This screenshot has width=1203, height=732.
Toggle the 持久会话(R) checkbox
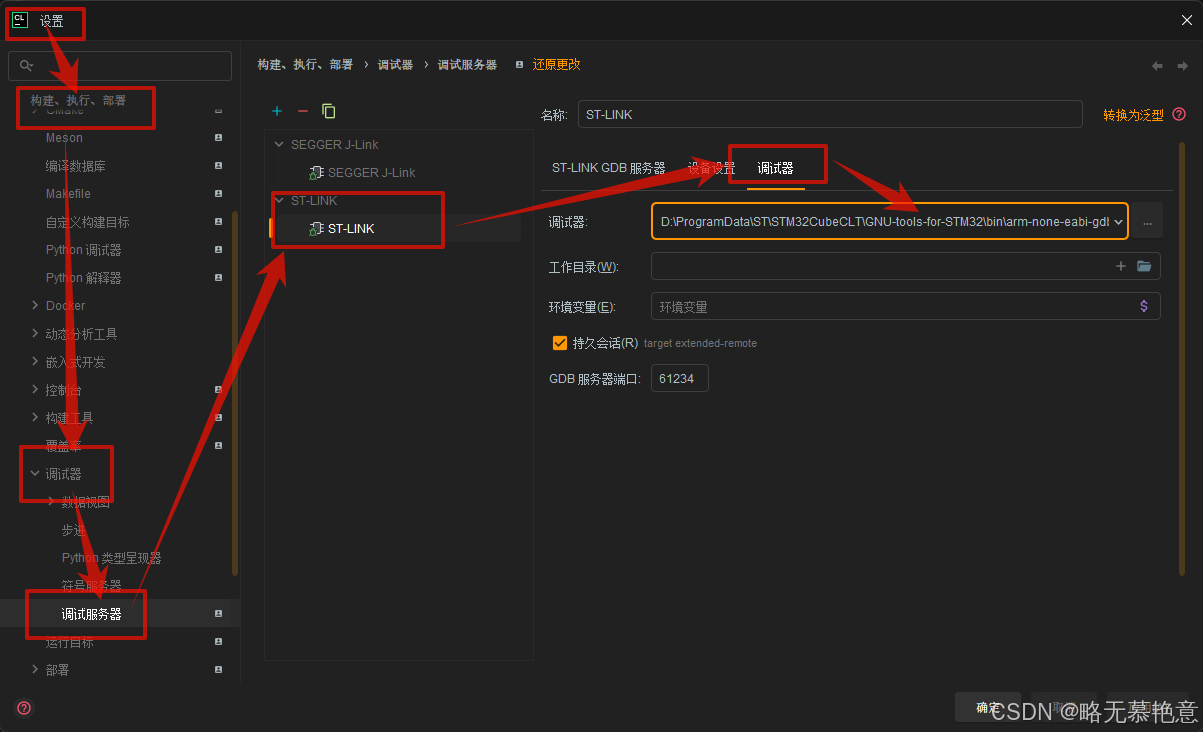point(560,343)
